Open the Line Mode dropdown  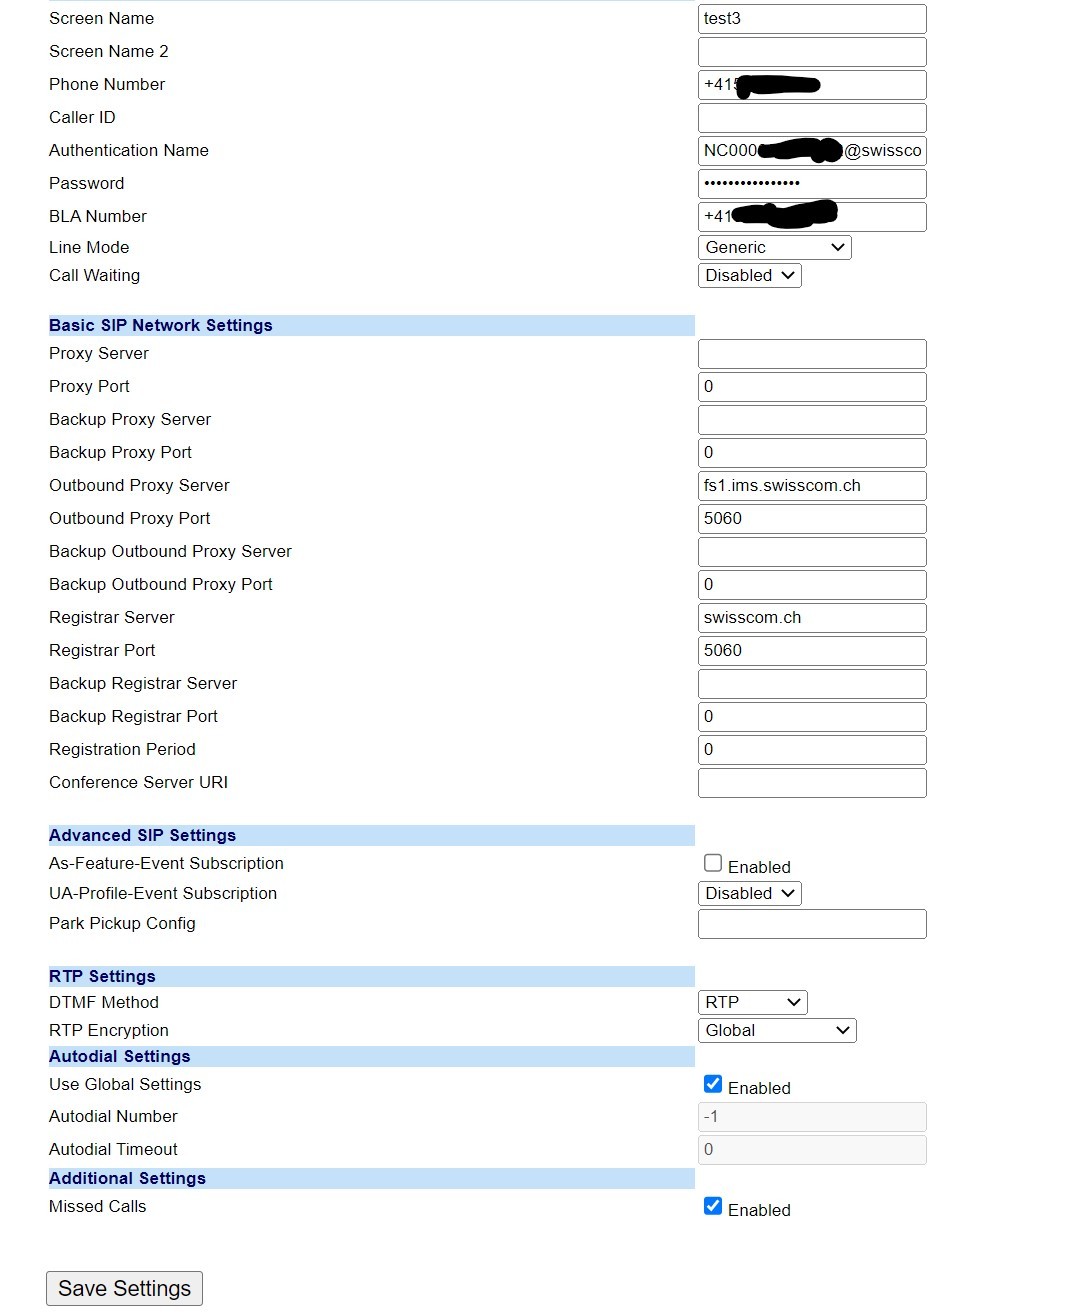point(774,247)
